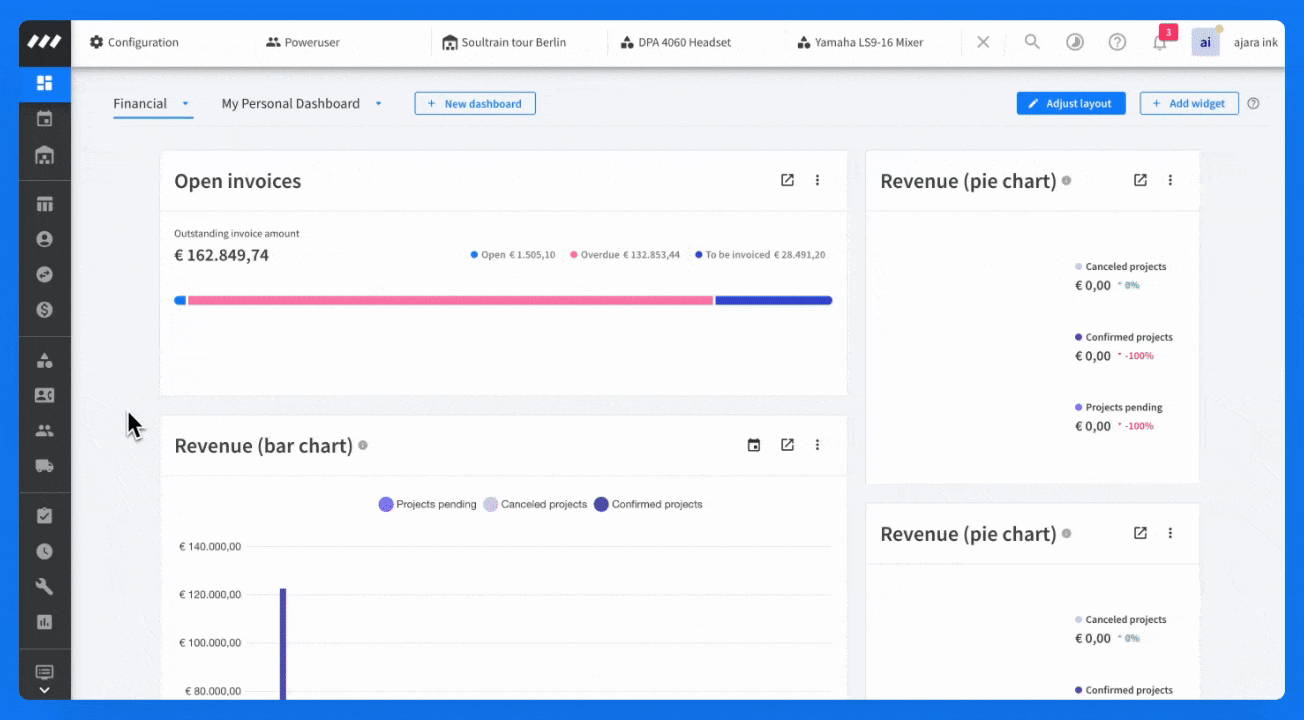Open the repairs wrench icon in sidebar

[44, 586]
